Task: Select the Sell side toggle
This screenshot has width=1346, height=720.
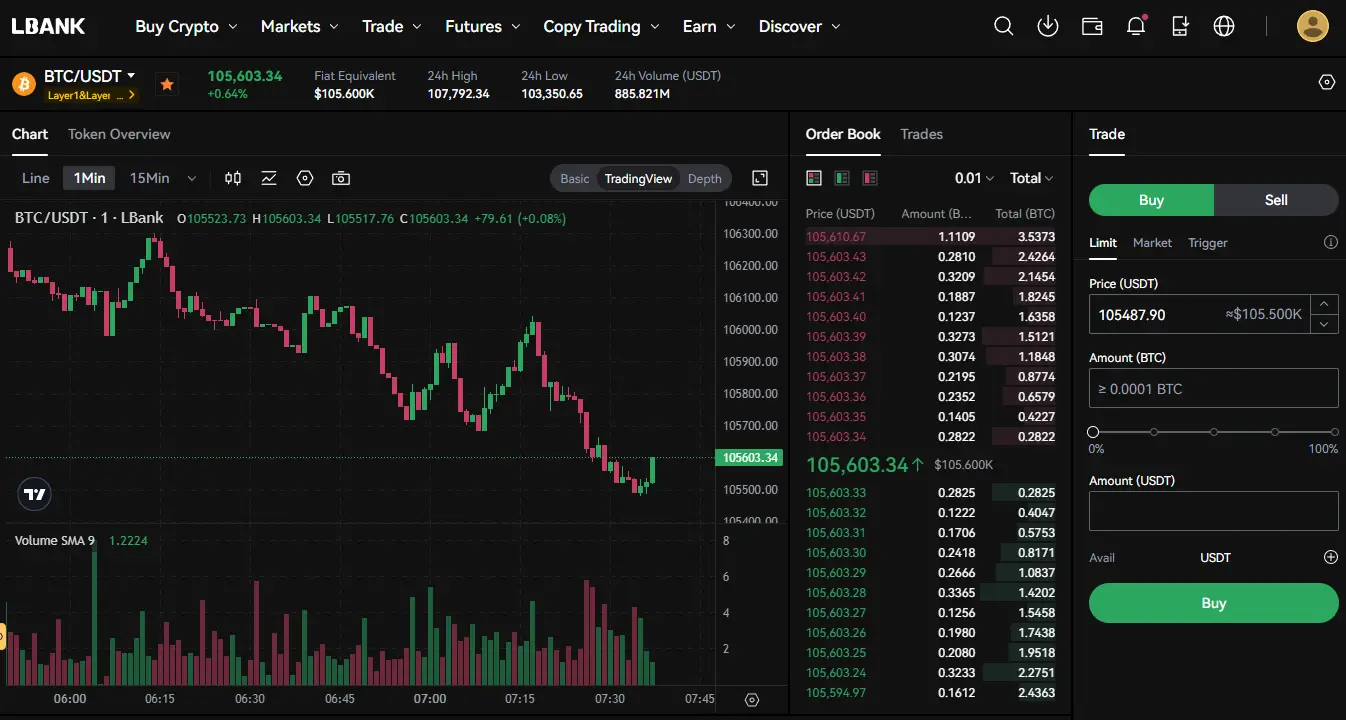Action: [1276, 200]
